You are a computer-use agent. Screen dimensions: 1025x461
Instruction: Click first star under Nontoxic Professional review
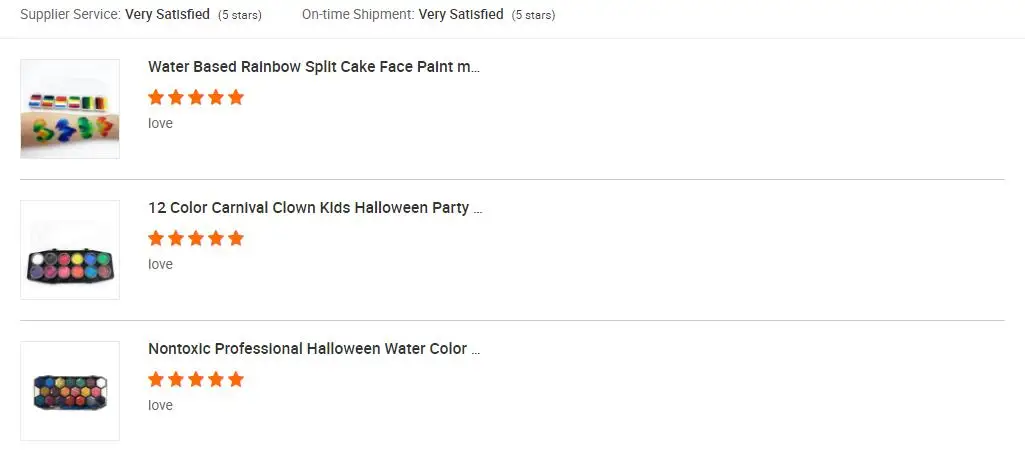[156, 379]
